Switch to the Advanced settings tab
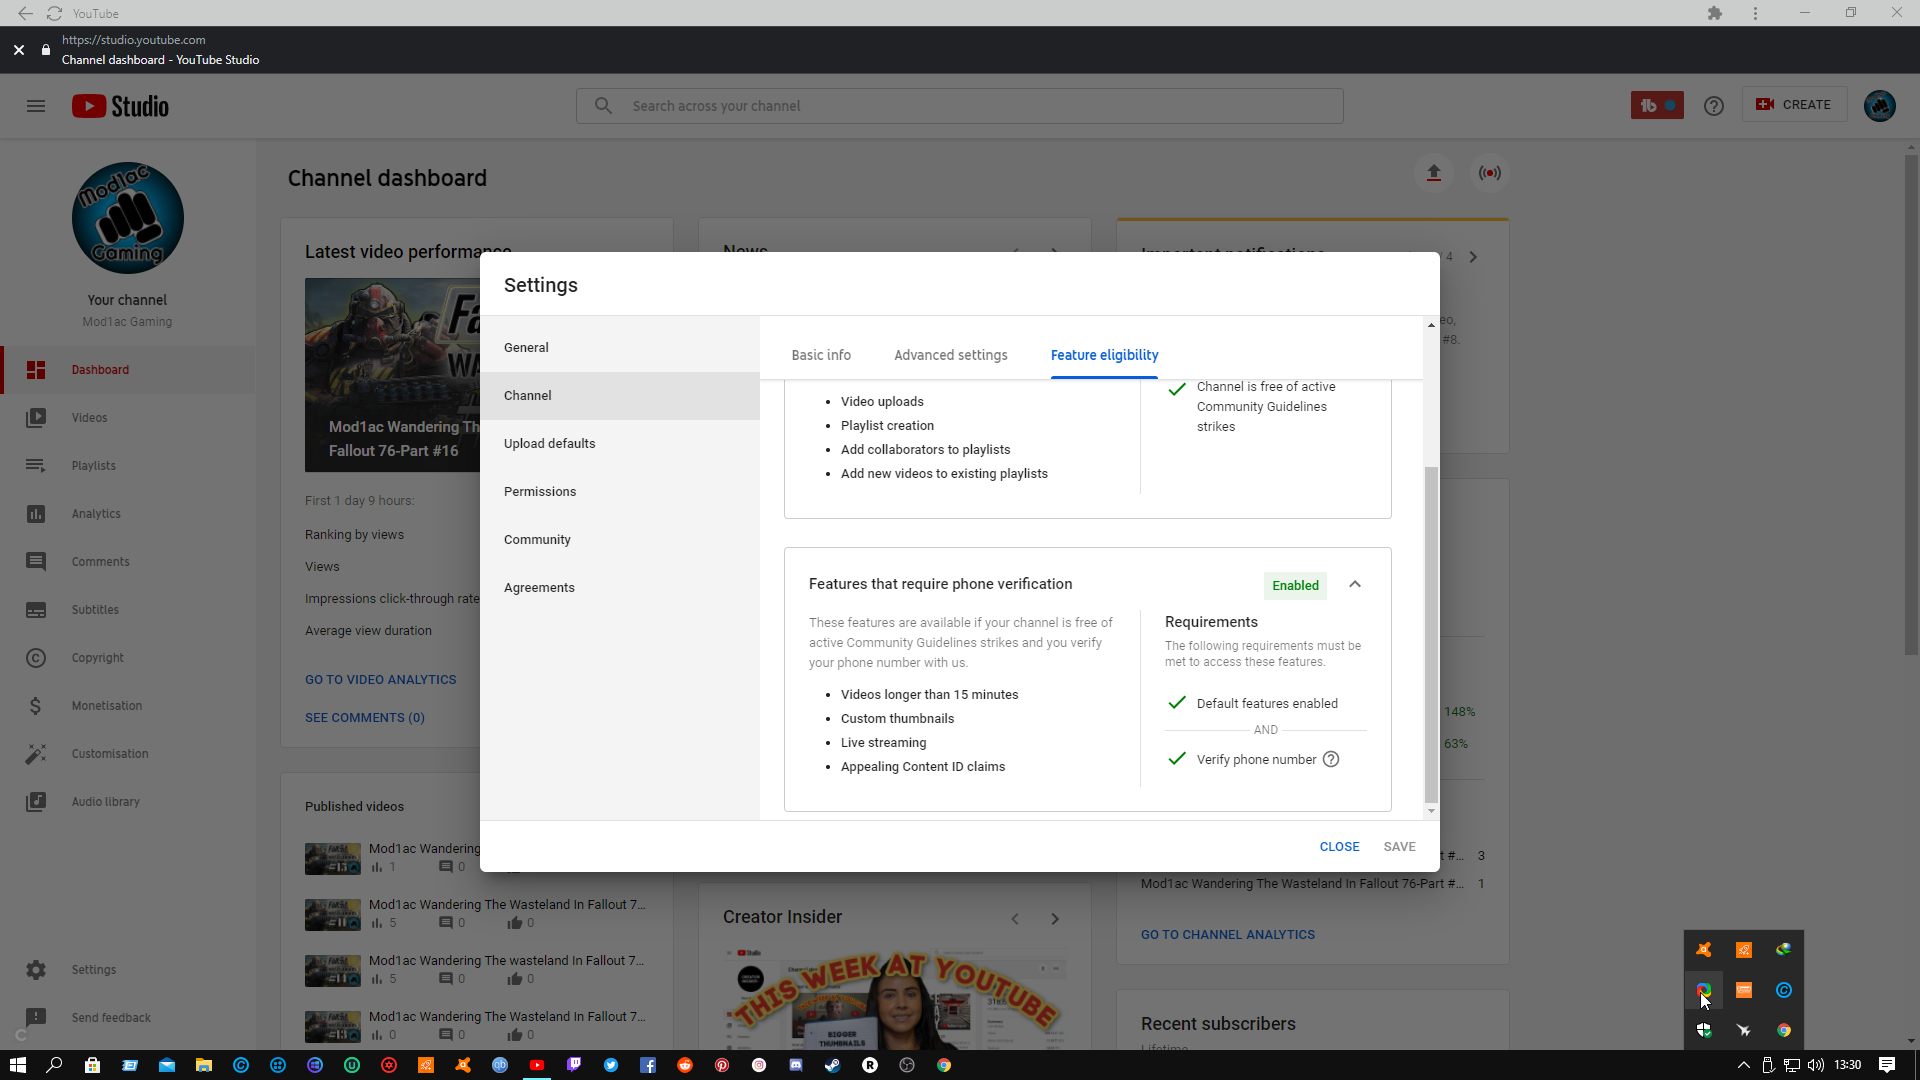Image resolution: width=1920 pixels, height=1080 pixels. pyautogui.click(x=951, y=355)
